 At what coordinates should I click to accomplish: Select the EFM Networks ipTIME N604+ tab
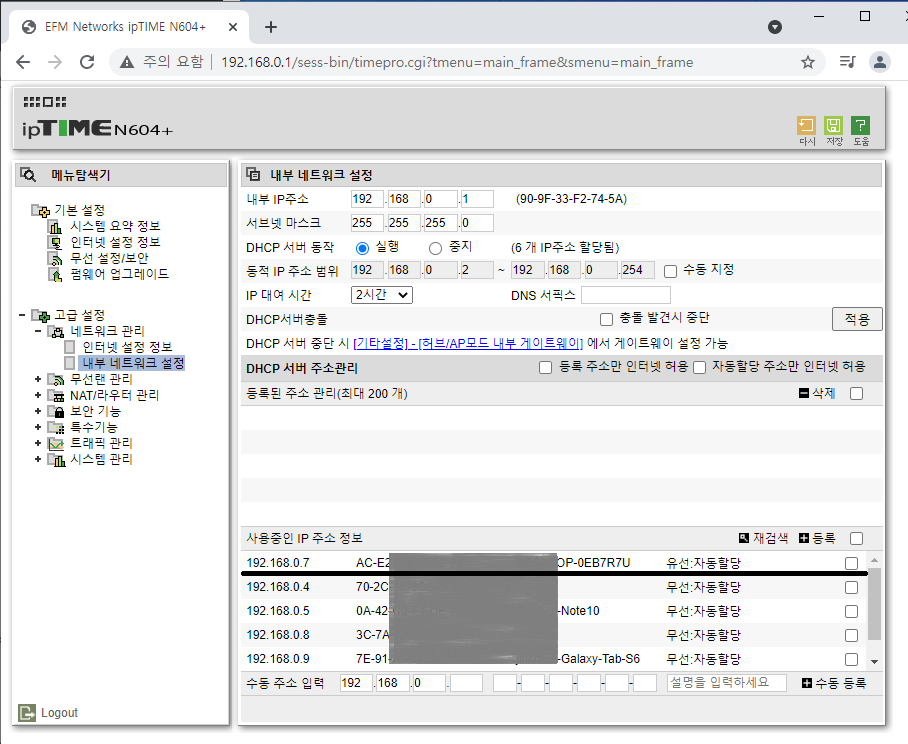tap(129, 27)
